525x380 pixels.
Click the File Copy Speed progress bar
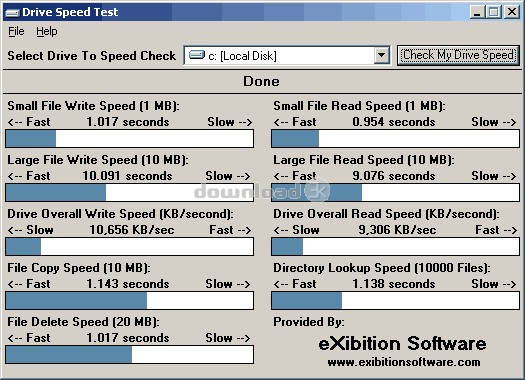130,300
